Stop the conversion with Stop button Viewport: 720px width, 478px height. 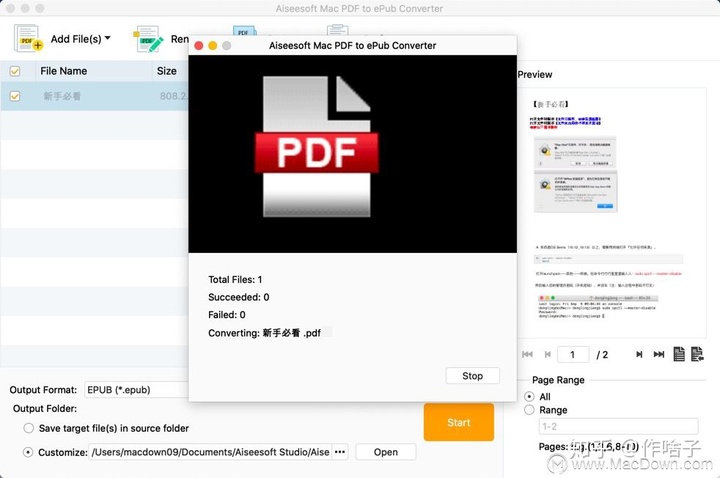click(x=472, y=376)
